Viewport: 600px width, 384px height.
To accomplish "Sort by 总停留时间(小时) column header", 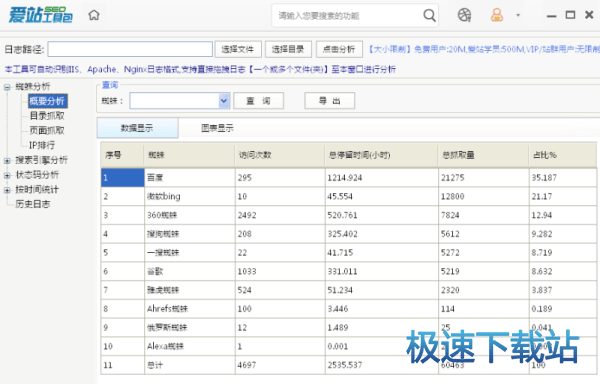I will [x=382, y=155].
